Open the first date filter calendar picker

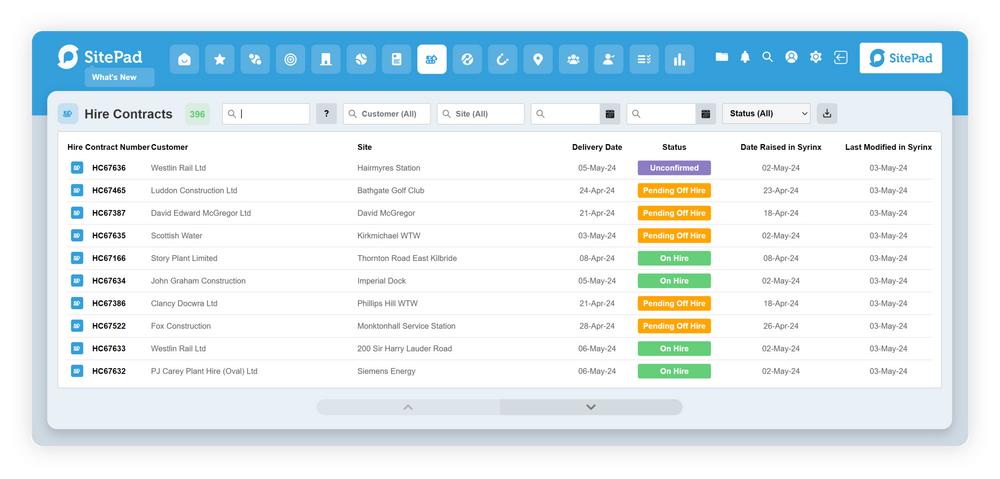(610, 114)
